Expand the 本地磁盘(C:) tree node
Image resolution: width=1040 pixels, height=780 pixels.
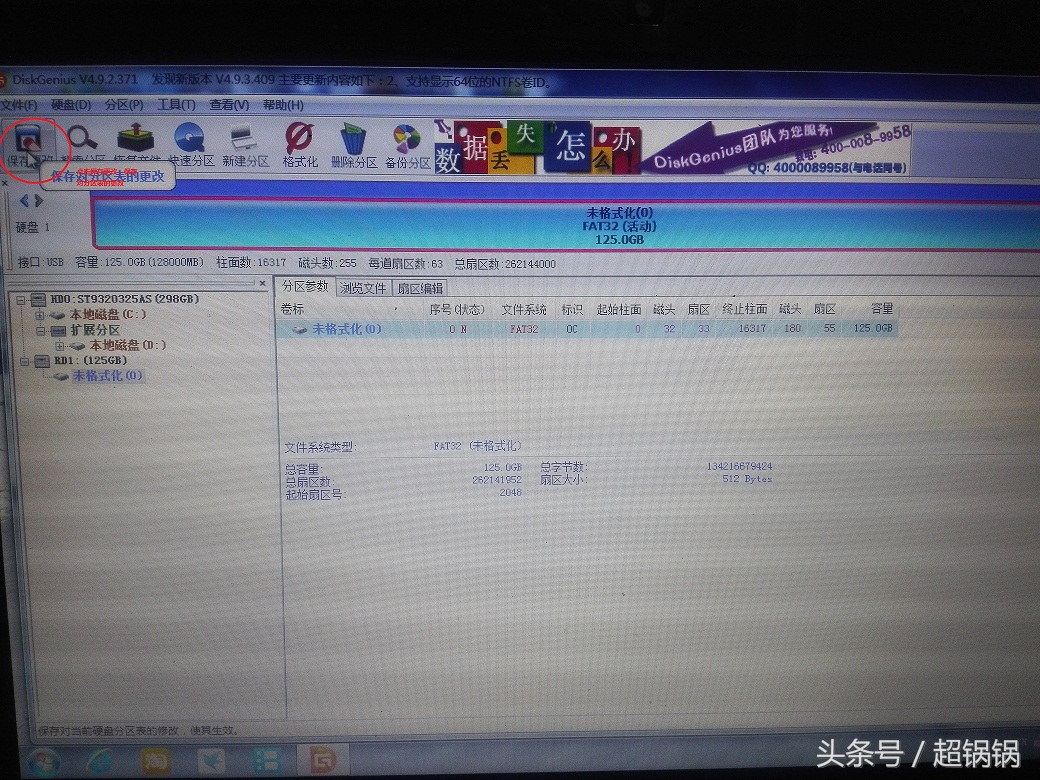tap(39, 315)
